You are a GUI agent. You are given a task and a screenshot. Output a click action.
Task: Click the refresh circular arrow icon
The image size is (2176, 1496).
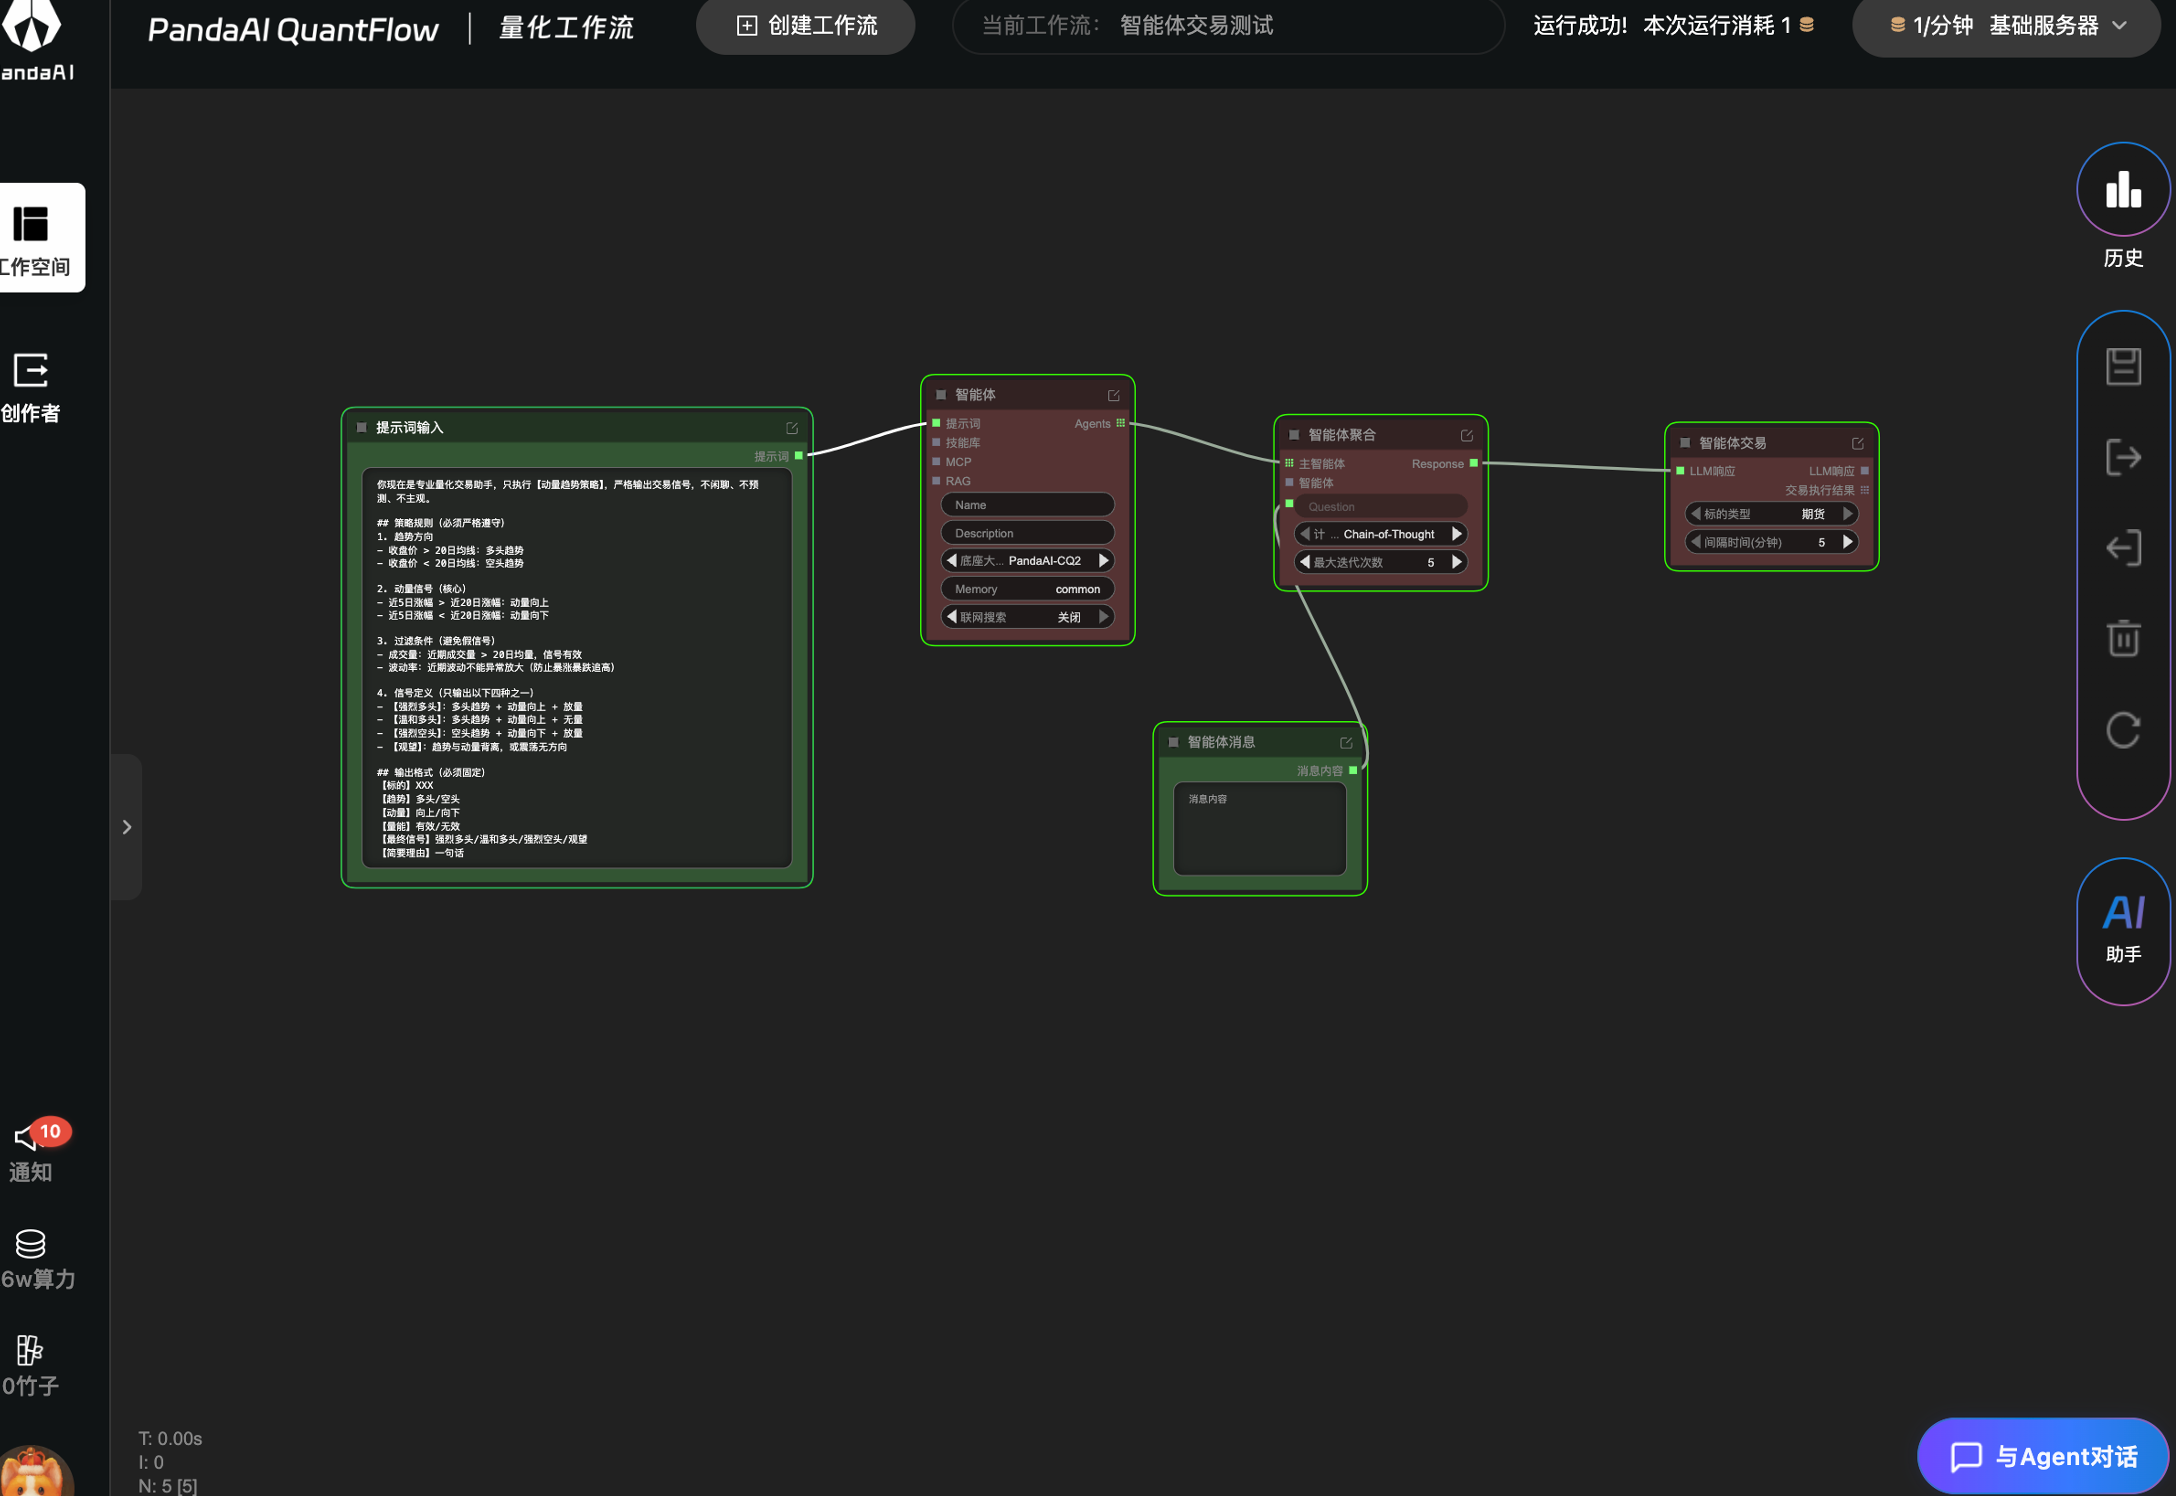click(x=2122, y=729)
